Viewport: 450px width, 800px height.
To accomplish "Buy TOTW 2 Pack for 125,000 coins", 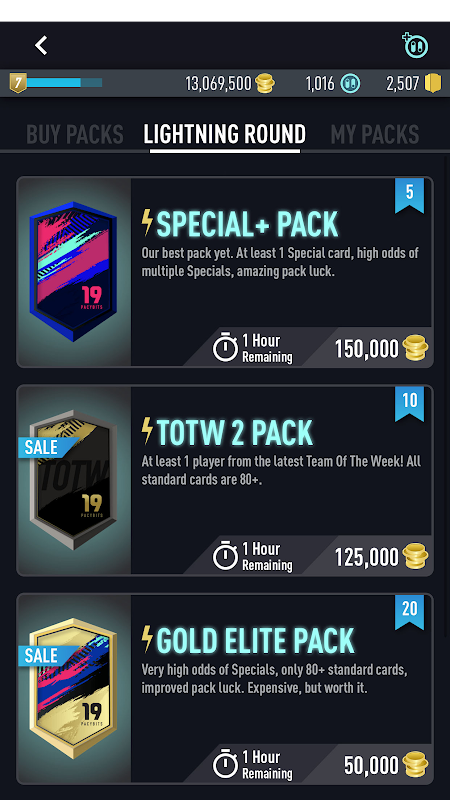I will coord(381,557).
